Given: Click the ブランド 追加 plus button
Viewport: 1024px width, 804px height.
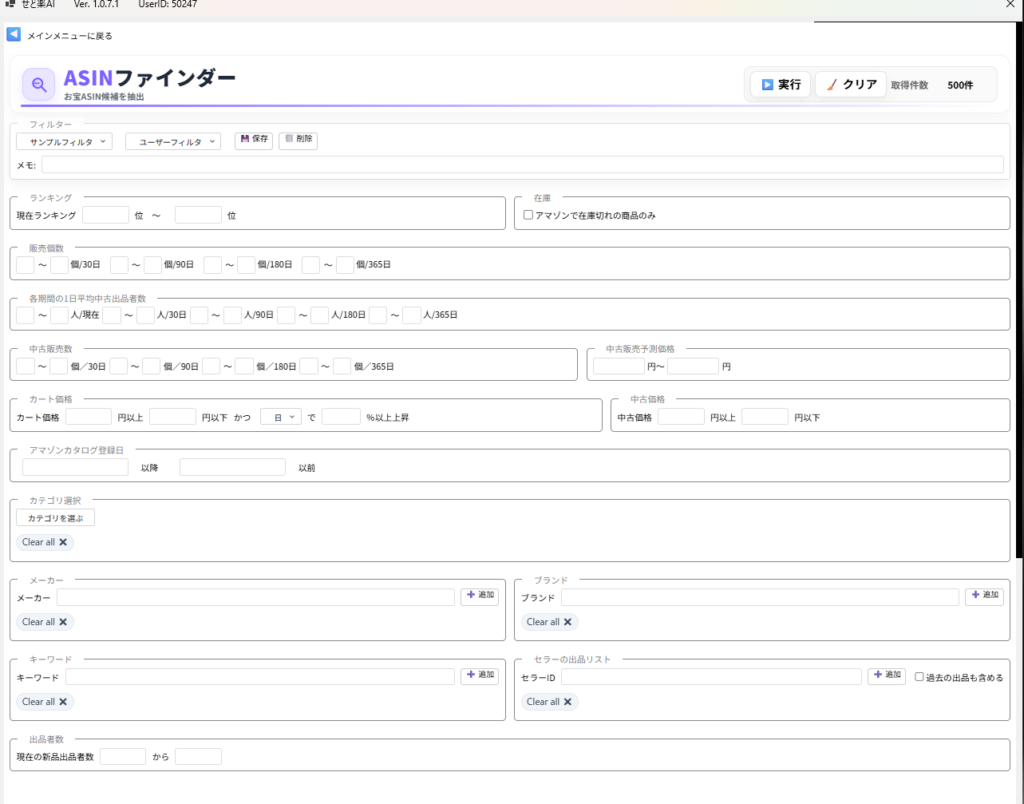Looking at the screenshot, I should [x=984, y=596].
